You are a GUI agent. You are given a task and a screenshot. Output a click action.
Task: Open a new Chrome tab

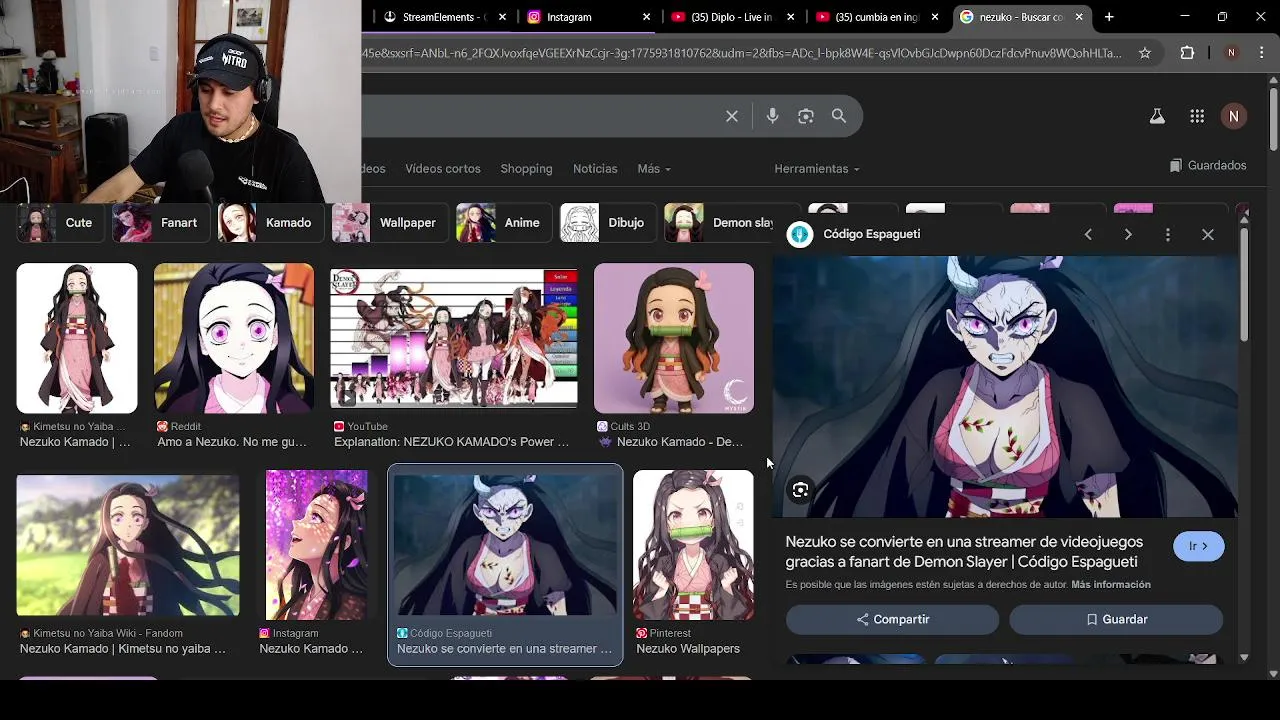tap(1109, 17)
